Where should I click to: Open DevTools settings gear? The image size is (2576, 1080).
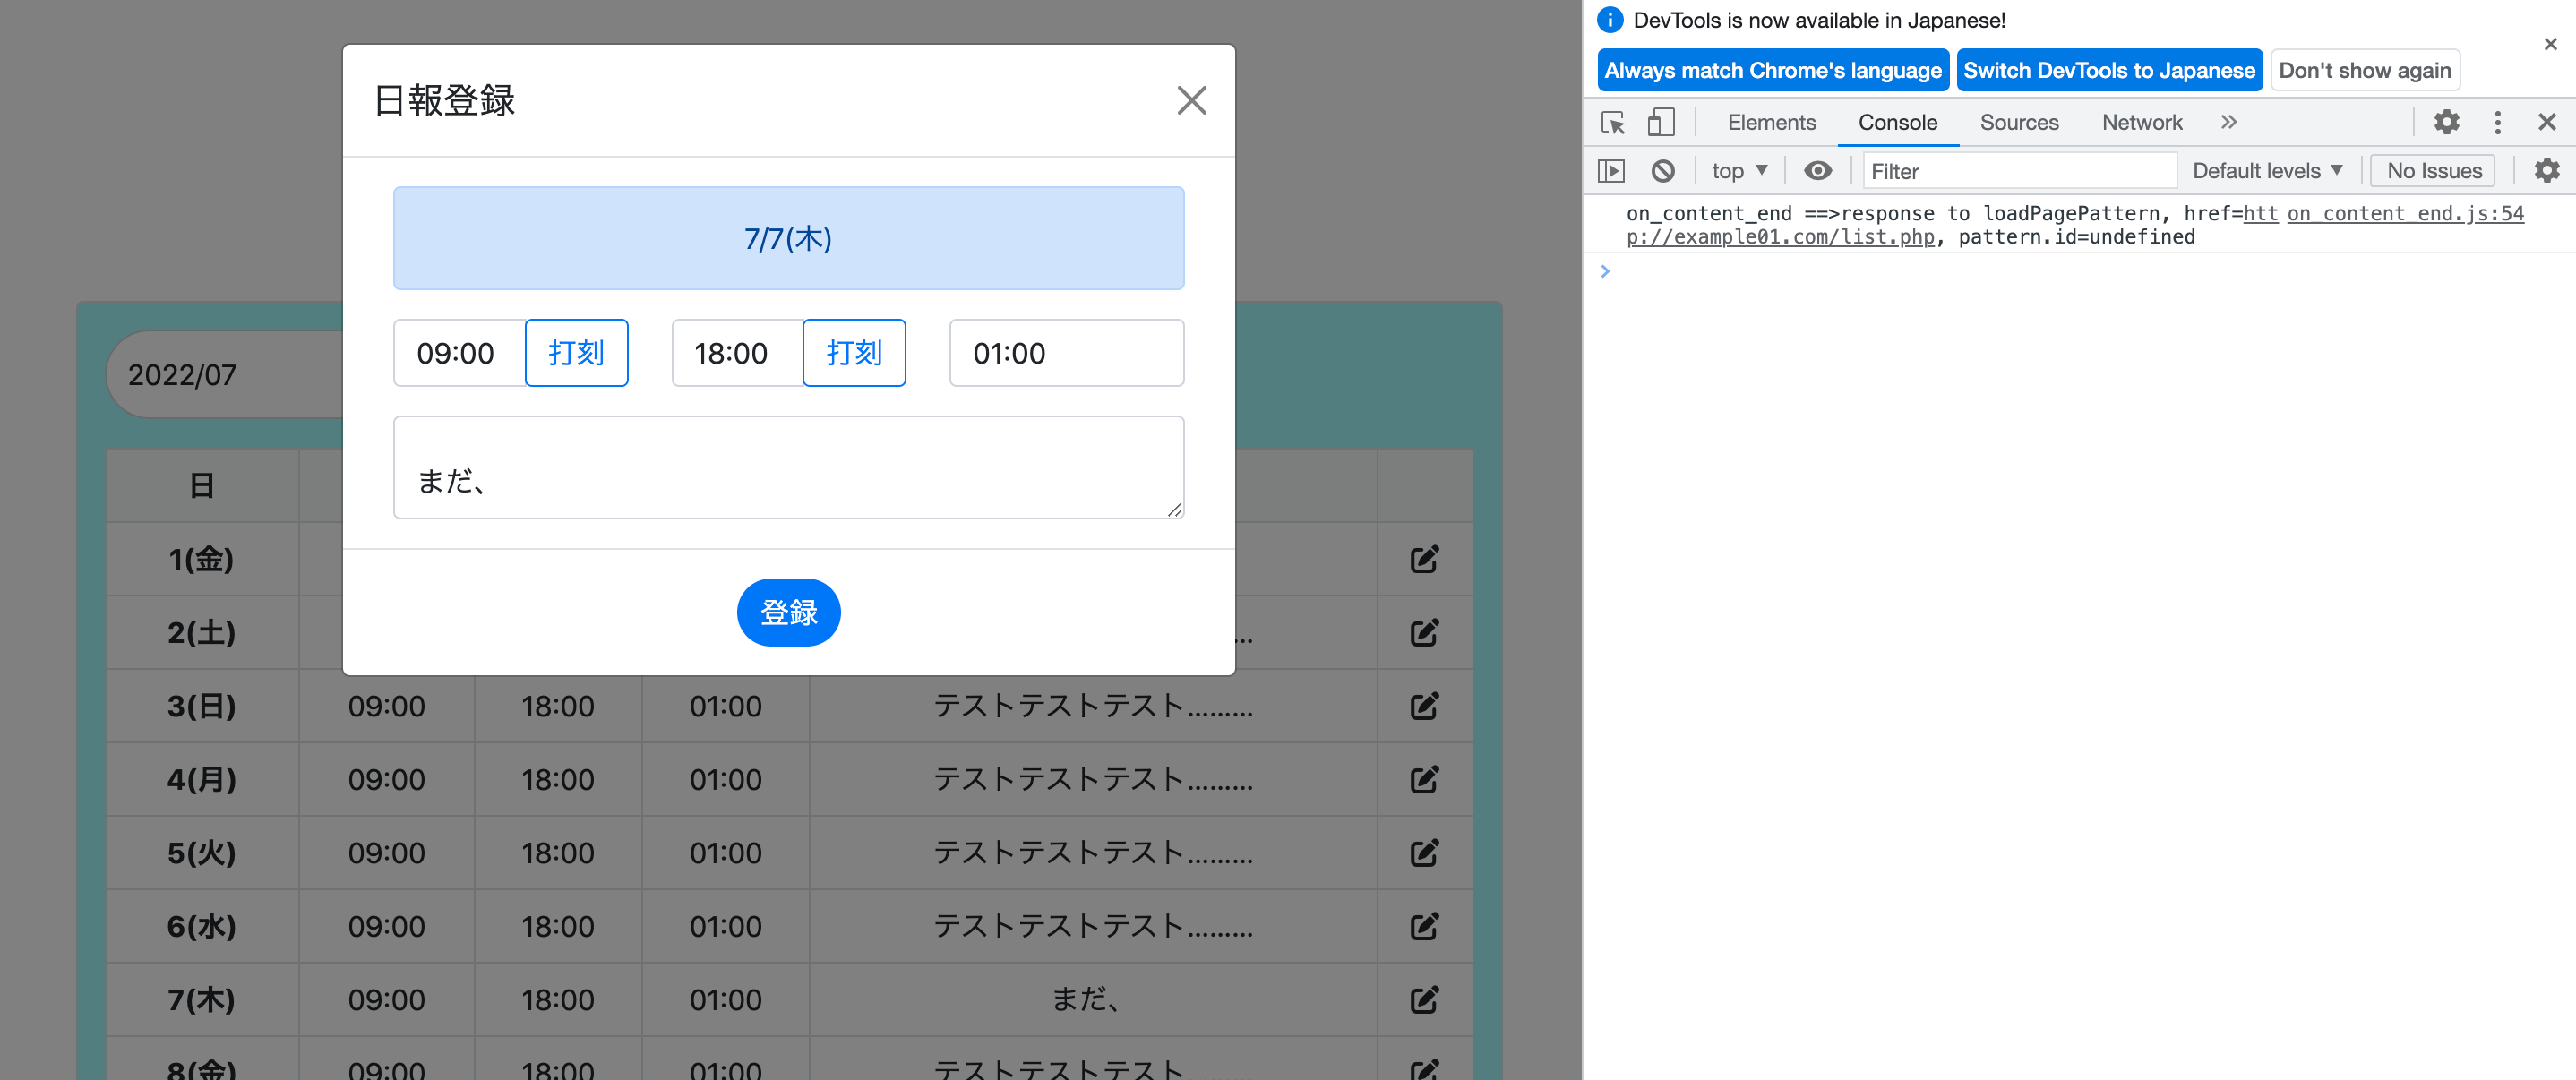[x=2446, y=122]
